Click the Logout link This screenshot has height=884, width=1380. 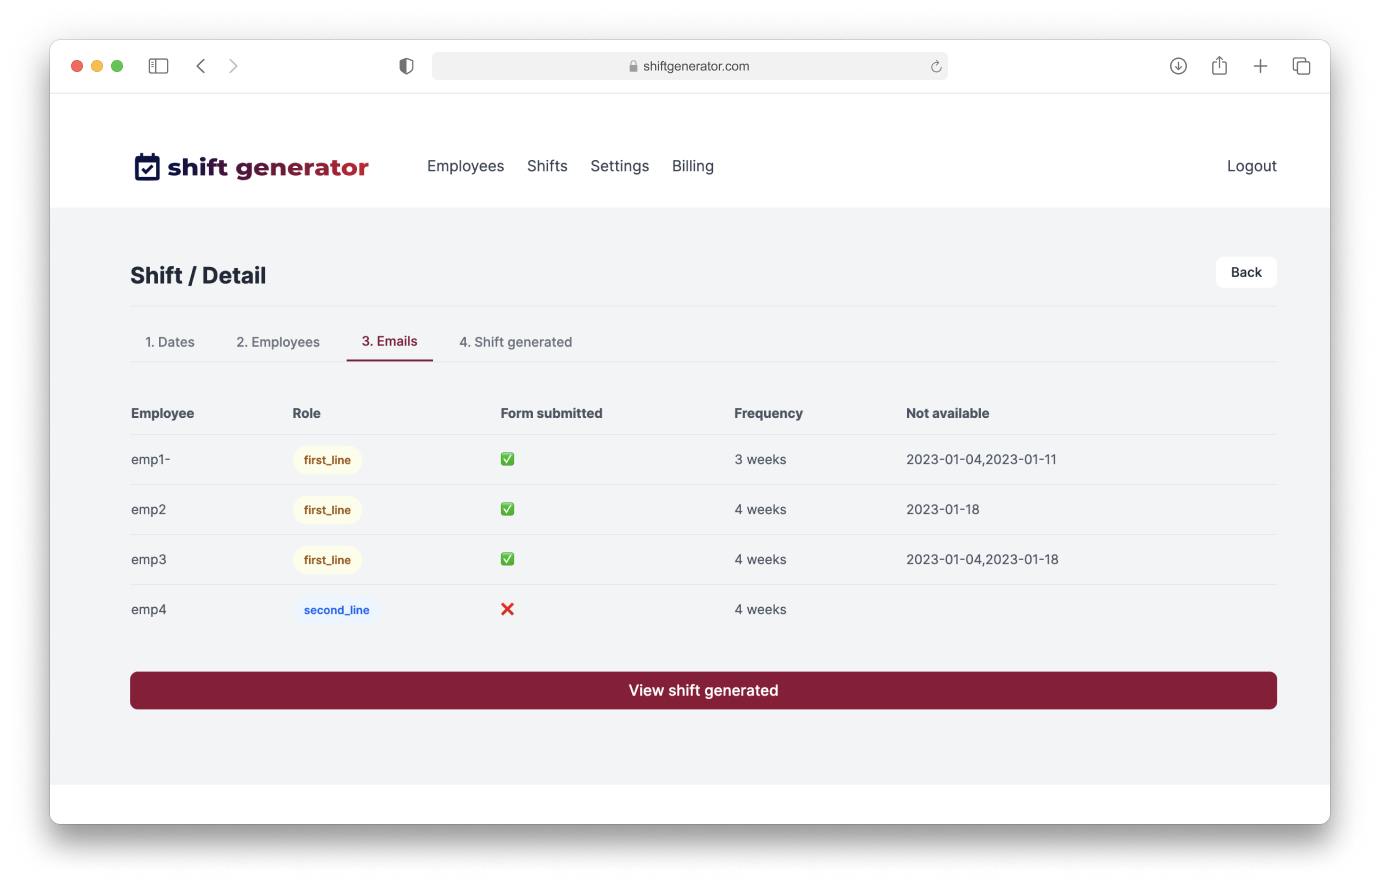click(1251, 166)
